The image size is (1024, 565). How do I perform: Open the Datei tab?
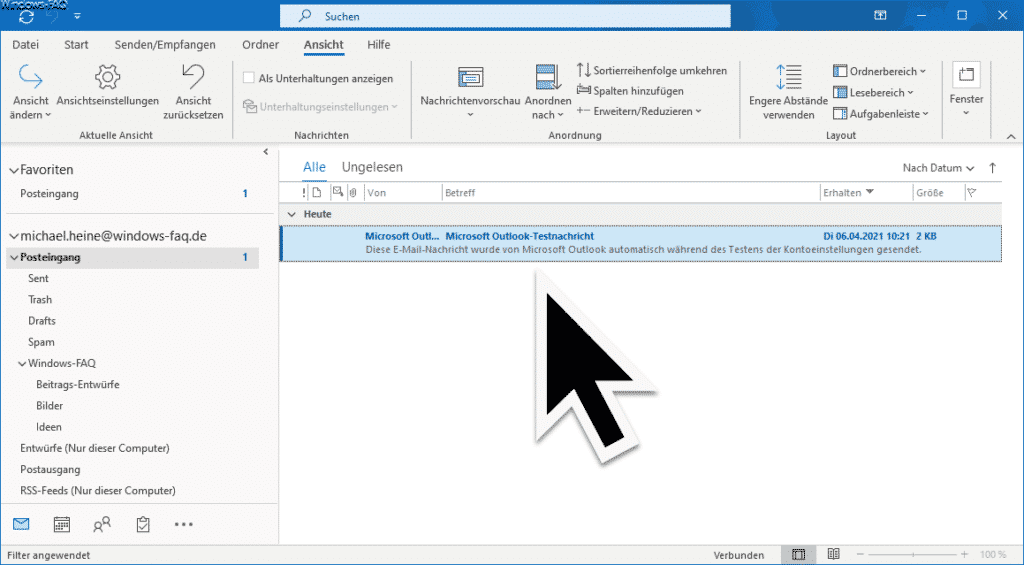tap(25, 45)
